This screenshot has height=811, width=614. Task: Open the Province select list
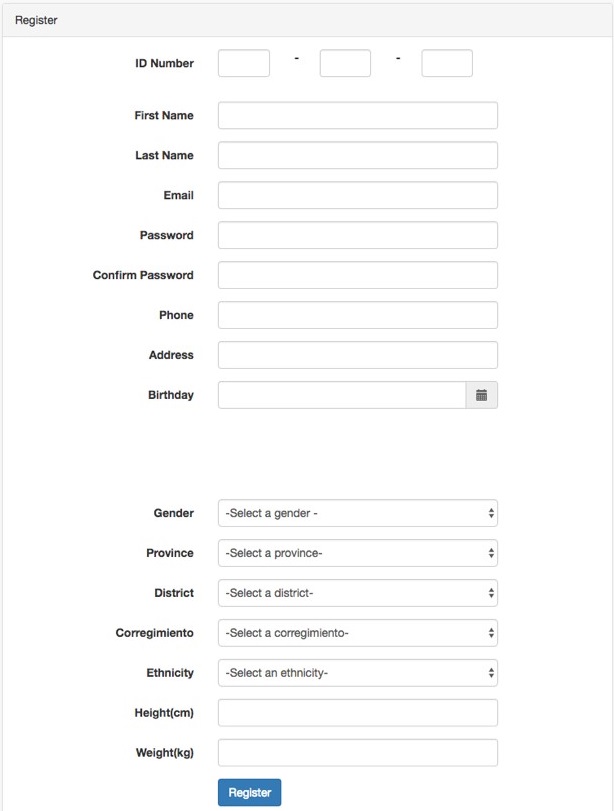tap(358, 553)
